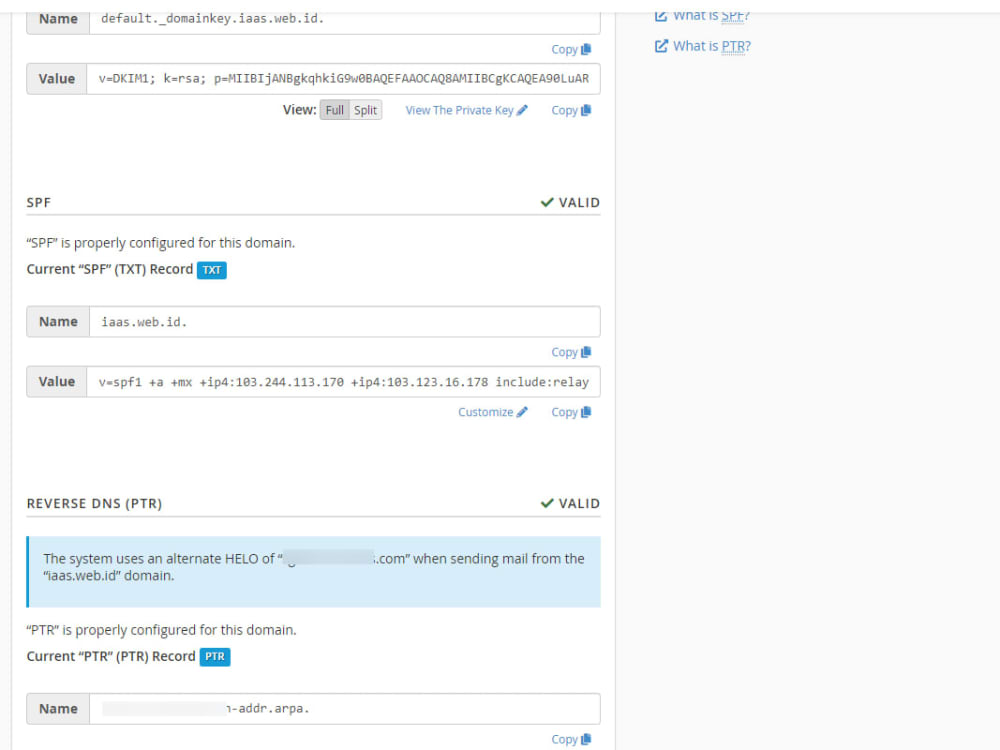Image resolution: width=1000 pixels, height=750 pixels.
Task: Switch DKIM value to Split view
Action: pos(365,110)
